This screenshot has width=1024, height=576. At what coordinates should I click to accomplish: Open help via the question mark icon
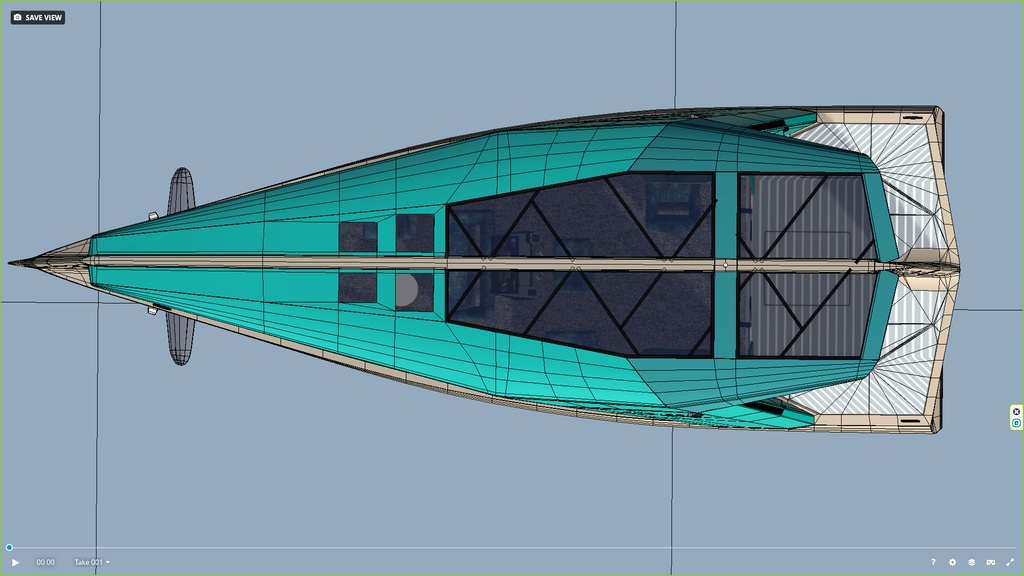(x=933, y=562)
